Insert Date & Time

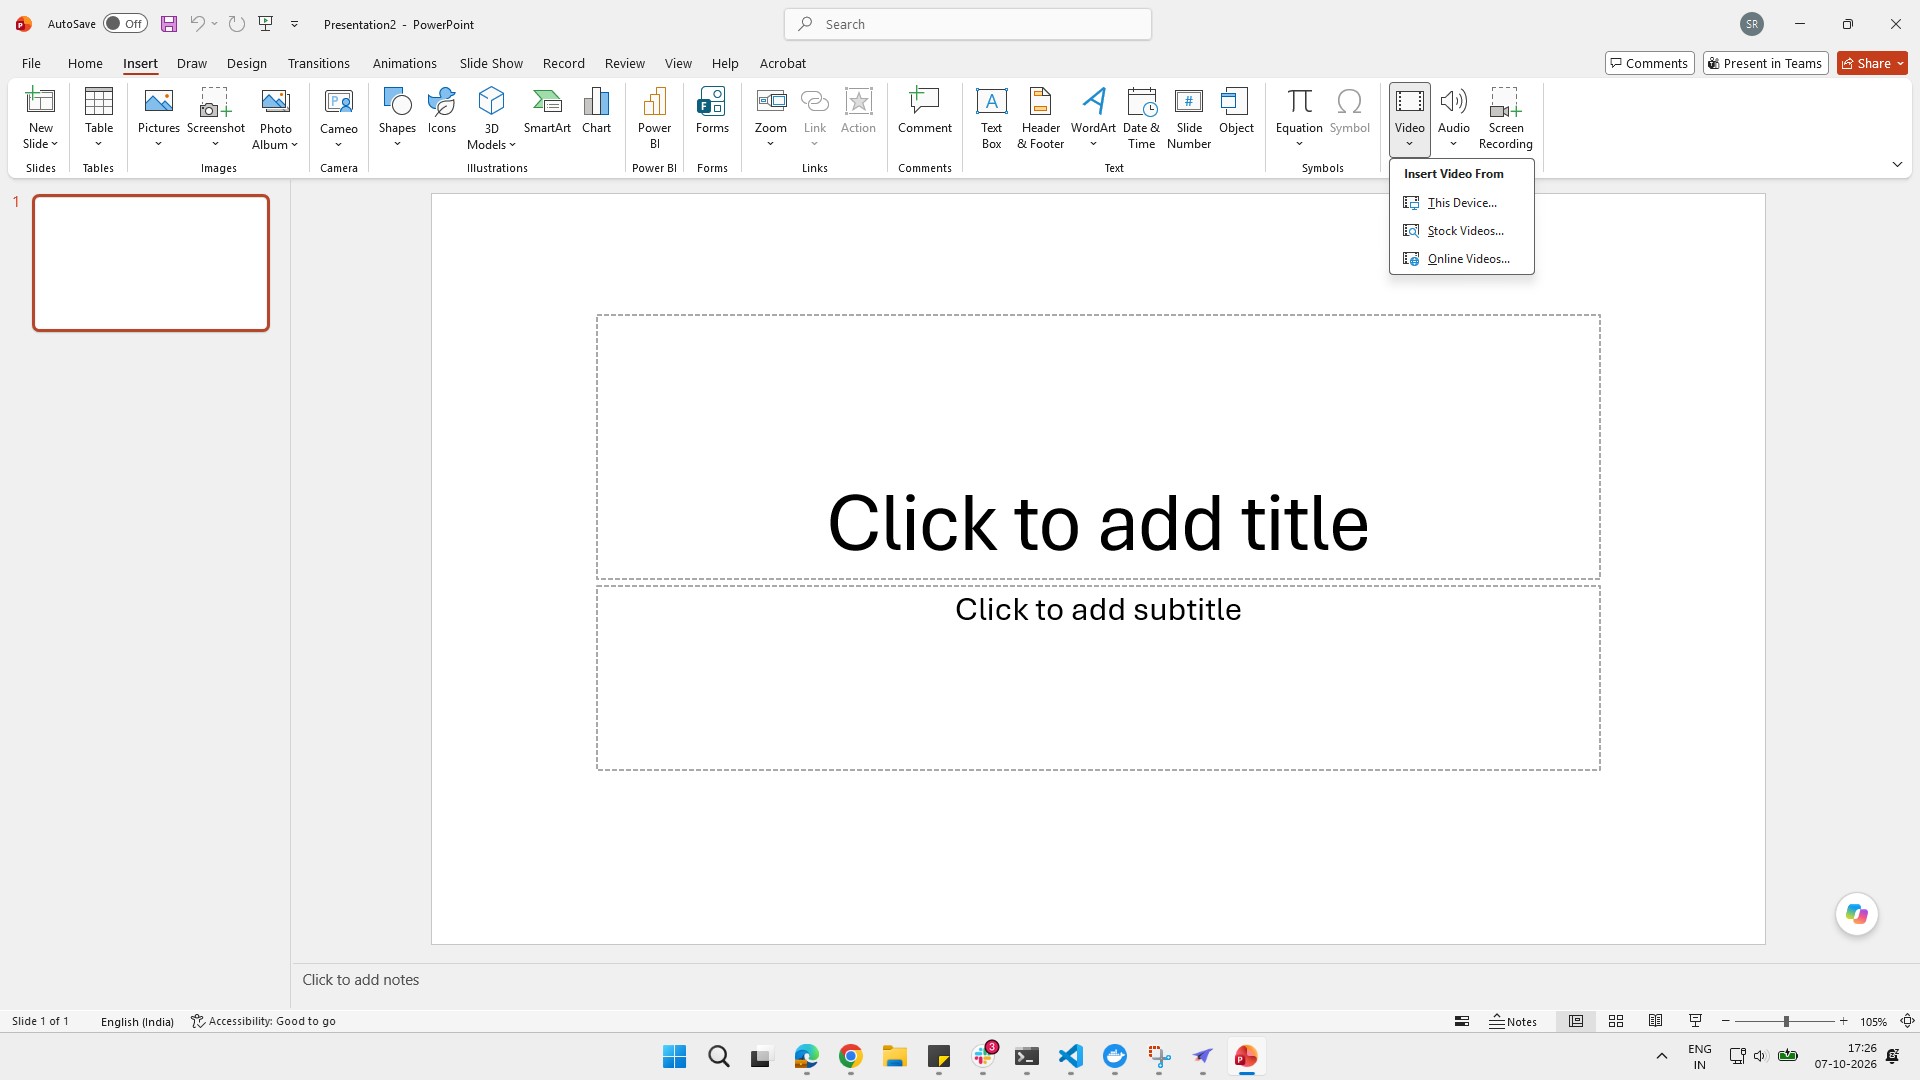[1141, 118]
